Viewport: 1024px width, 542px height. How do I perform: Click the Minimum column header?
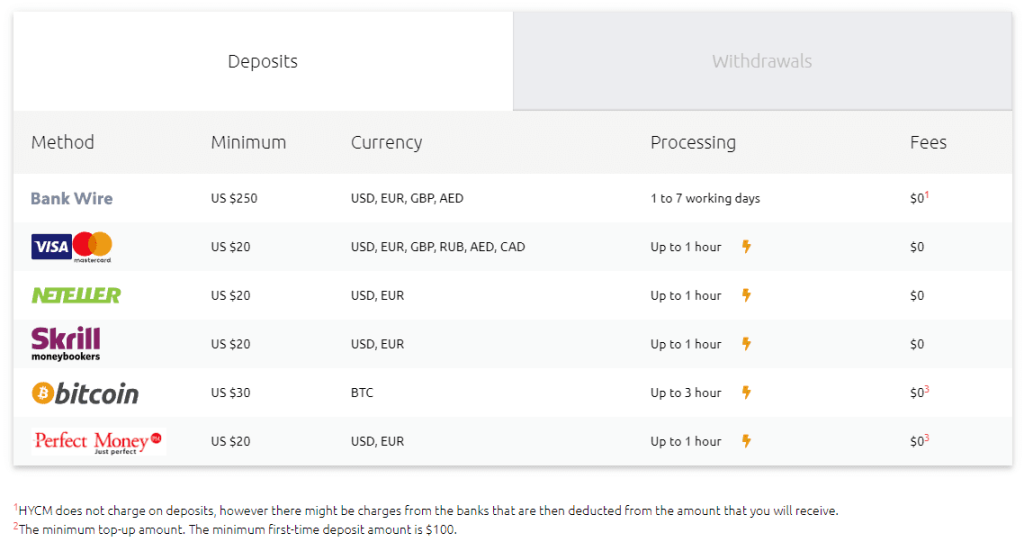click(x=248, y=142)
